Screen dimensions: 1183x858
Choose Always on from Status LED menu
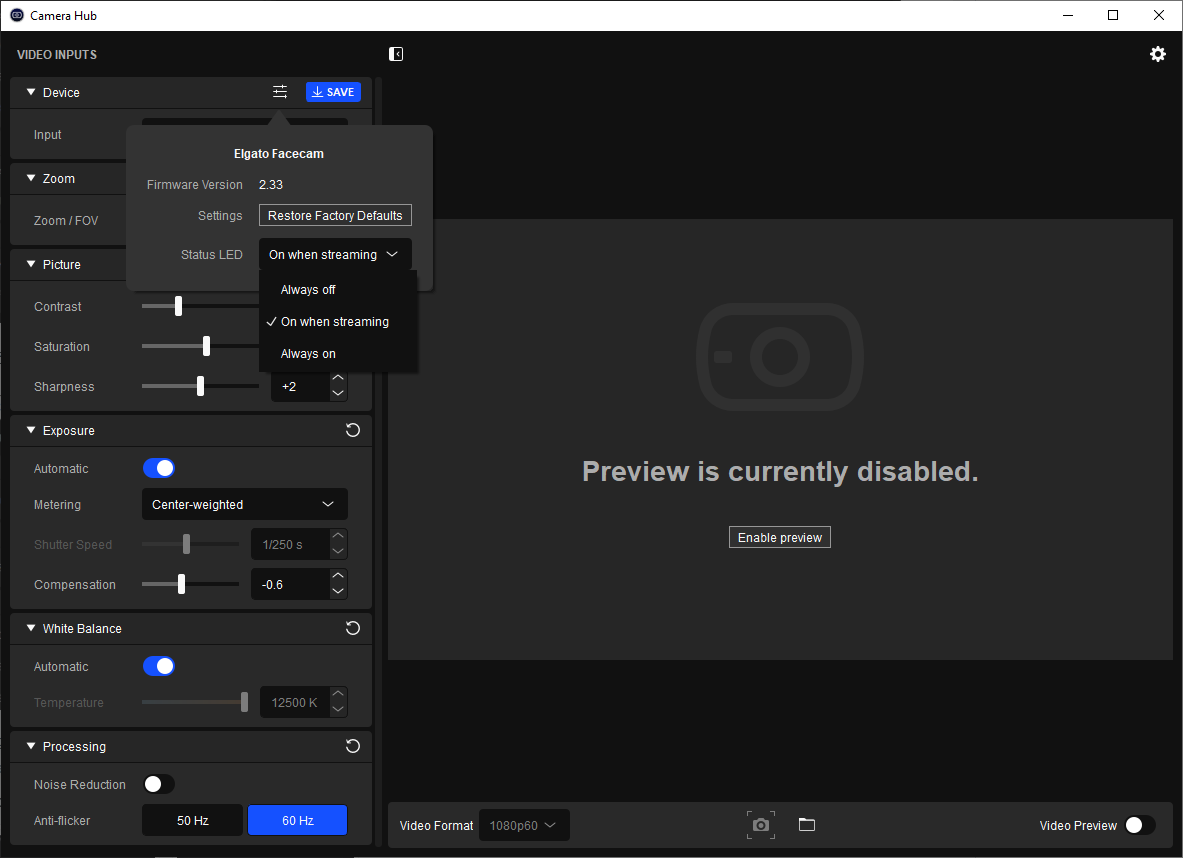[x=308, y=354]
